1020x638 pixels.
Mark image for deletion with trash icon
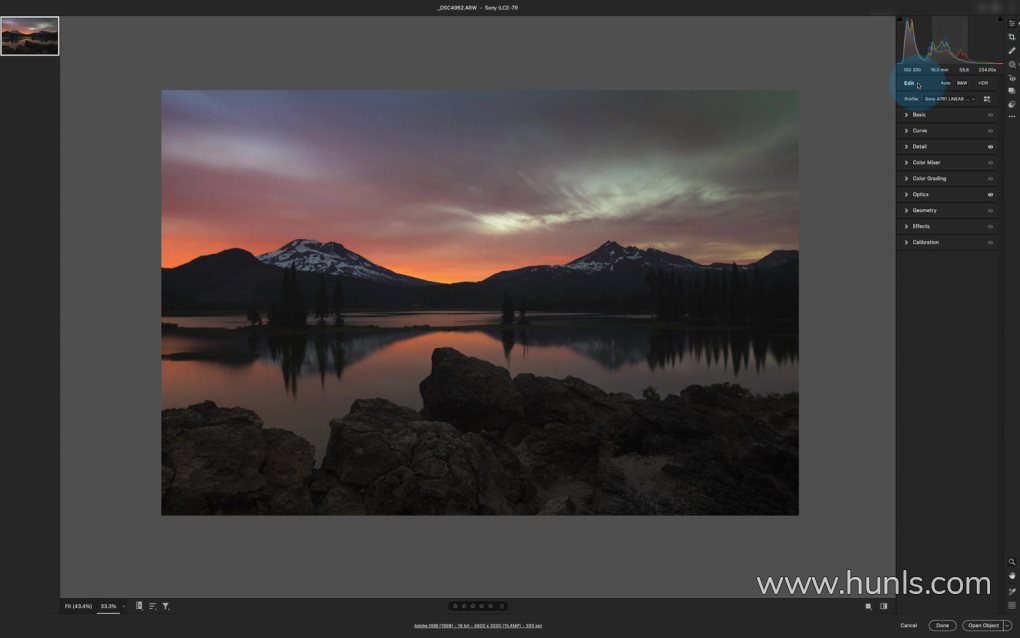point(502,605)
